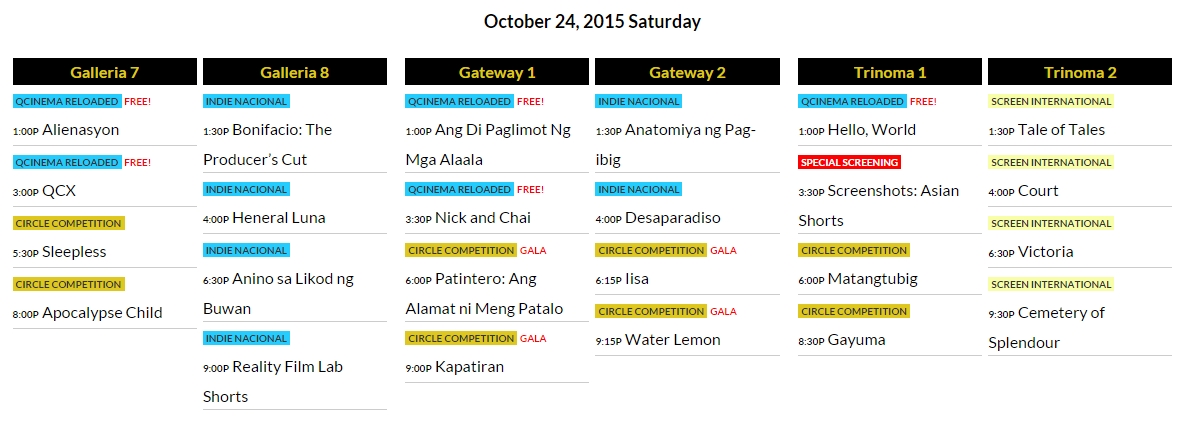Select the Apocalypse Child screening
Image resolution: width=1184 pixels, height=430 pixels.
pyautogui.click(x=102, y=313)
